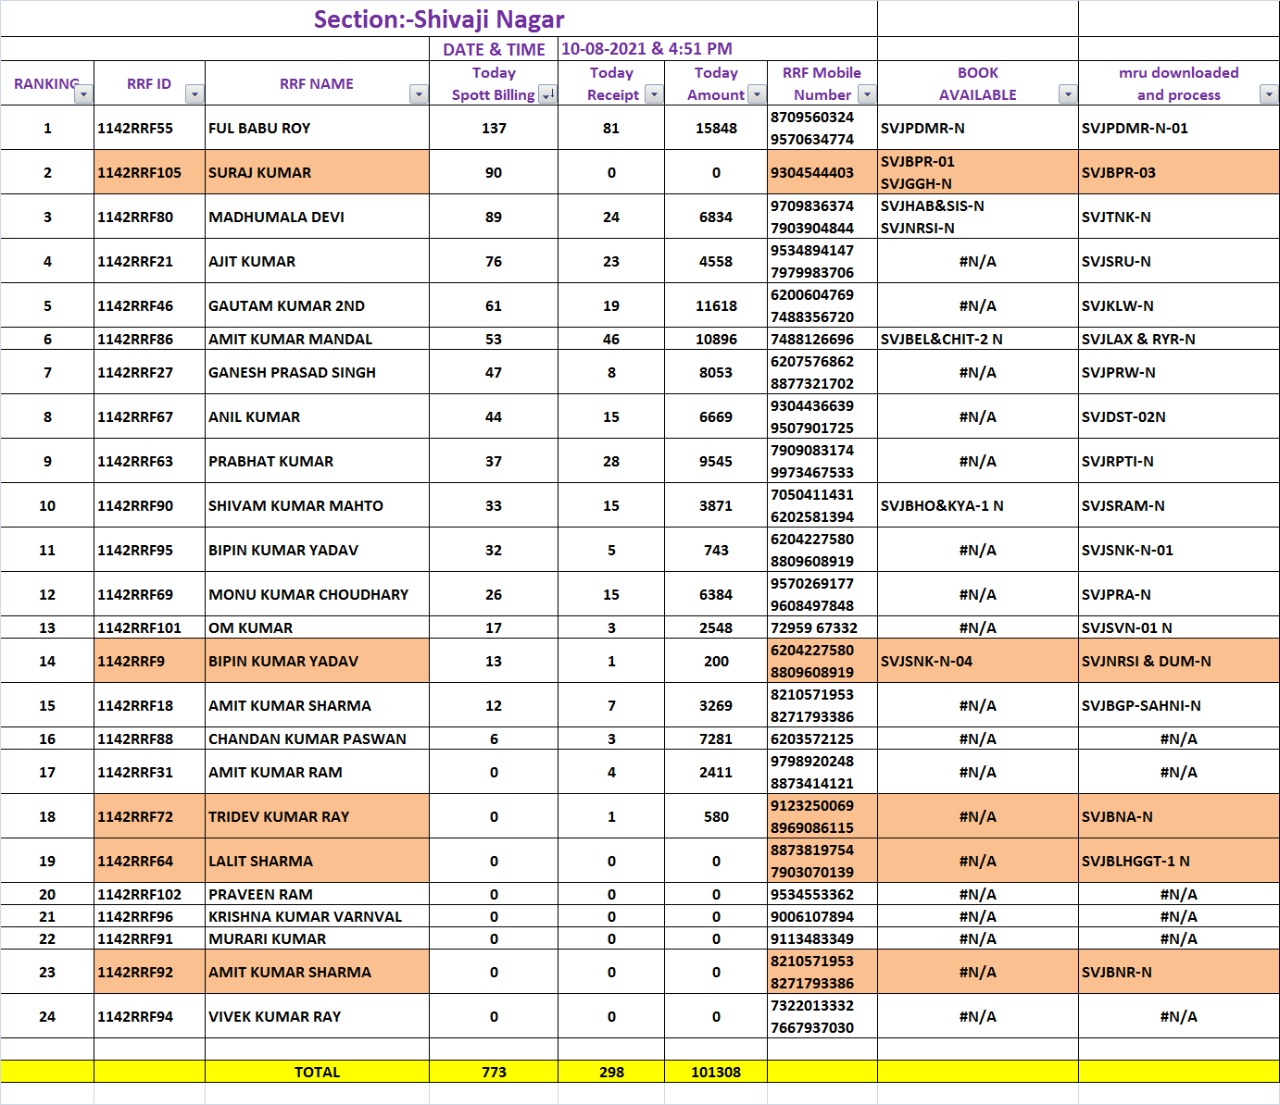Select the name cell 'OM KUMAR'
Viewport: 1280px width, 1105px height.
pos(317,628)
